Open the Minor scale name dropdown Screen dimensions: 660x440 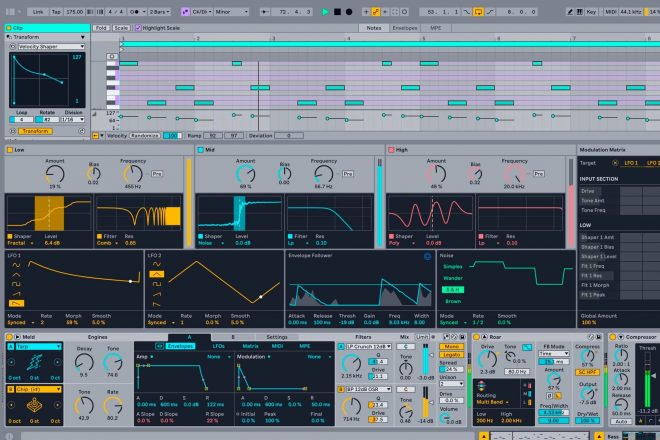click(232, 12)
